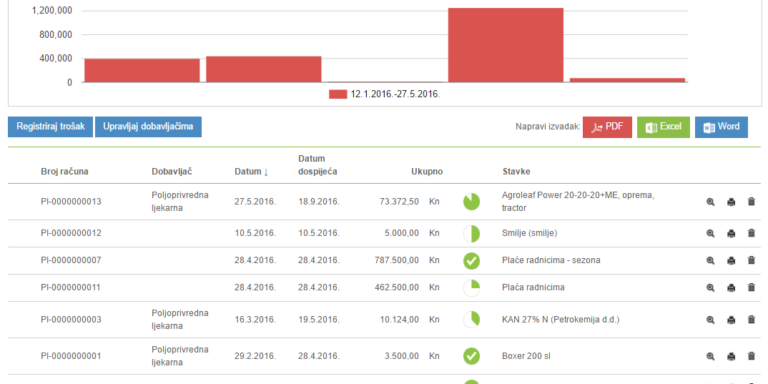Click amount 462.500,00
Viewport: 768px width, 384px height.
pos(396,288)
